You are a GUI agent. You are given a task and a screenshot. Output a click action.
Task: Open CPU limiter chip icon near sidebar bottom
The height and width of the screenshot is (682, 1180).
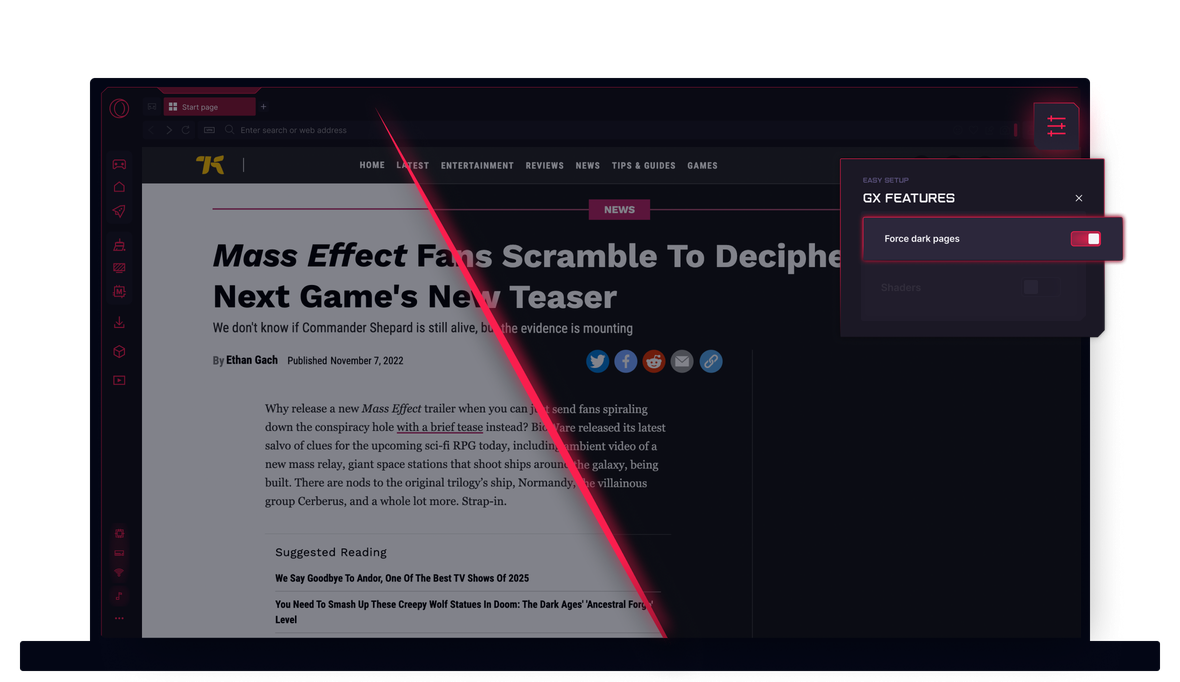[x=119, y=534]
